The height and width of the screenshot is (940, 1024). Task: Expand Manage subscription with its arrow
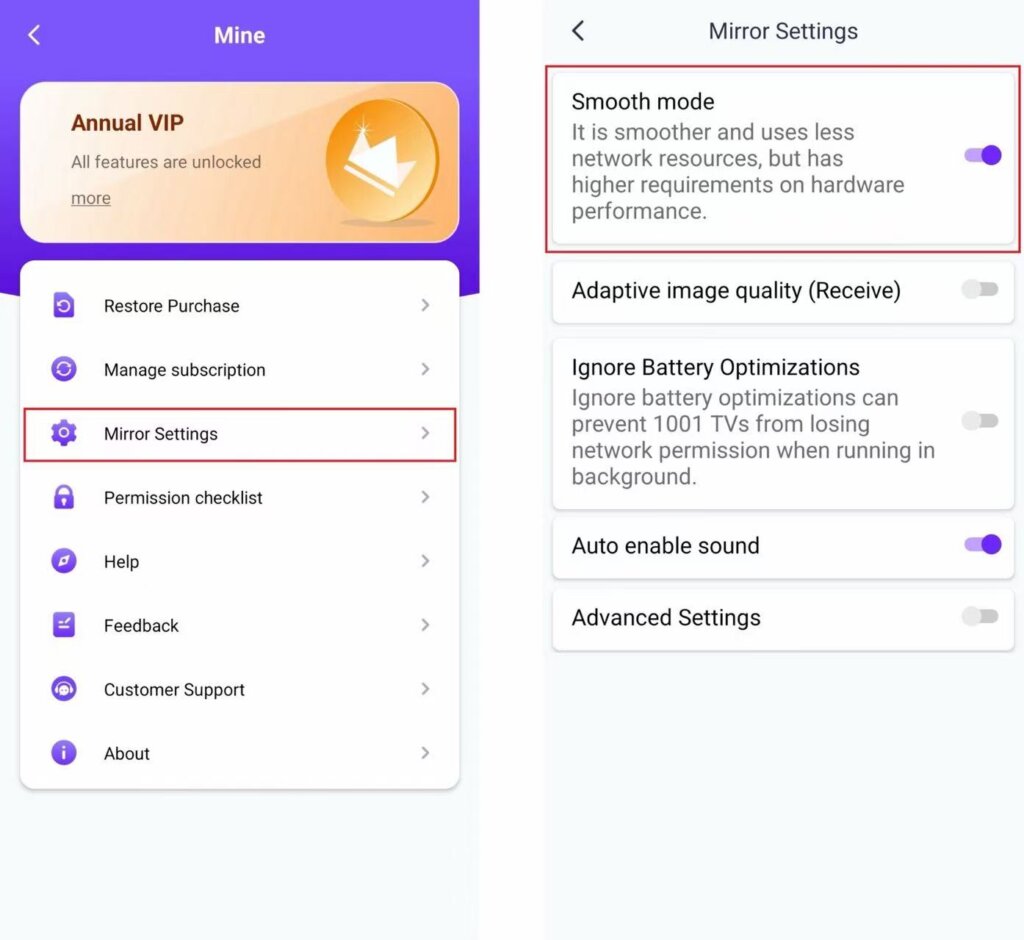[x=425, y=370]
